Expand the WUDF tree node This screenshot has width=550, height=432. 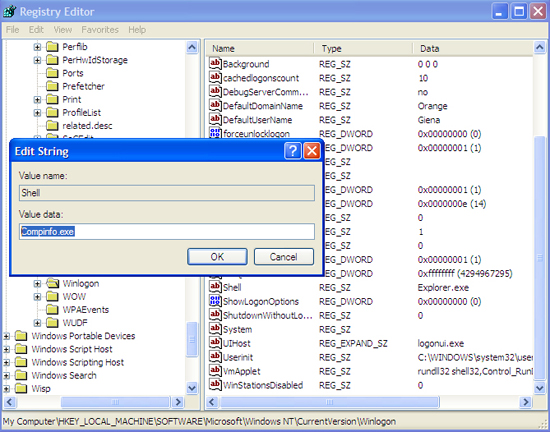point(37,323)
